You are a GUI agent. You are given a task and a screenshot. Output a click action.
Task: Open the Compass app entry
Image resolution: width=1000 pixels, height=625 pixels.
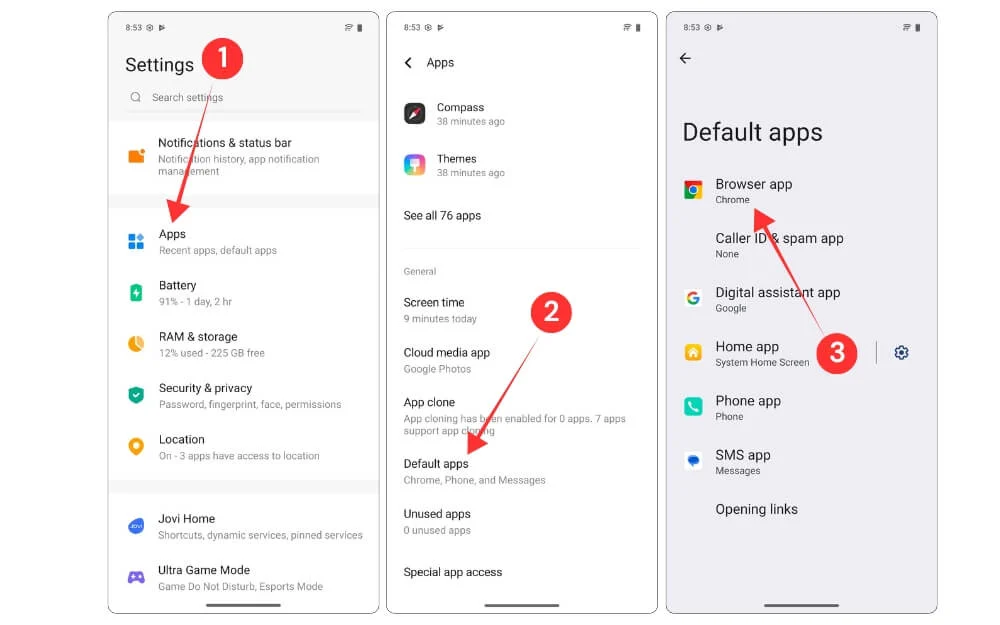coord(522,114)
